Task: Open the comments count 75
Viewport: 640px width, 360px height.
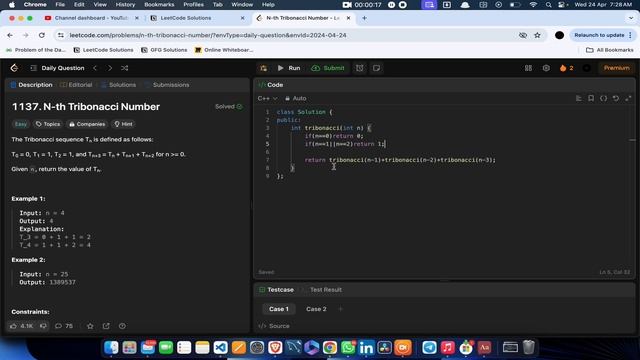Action: 64,326
